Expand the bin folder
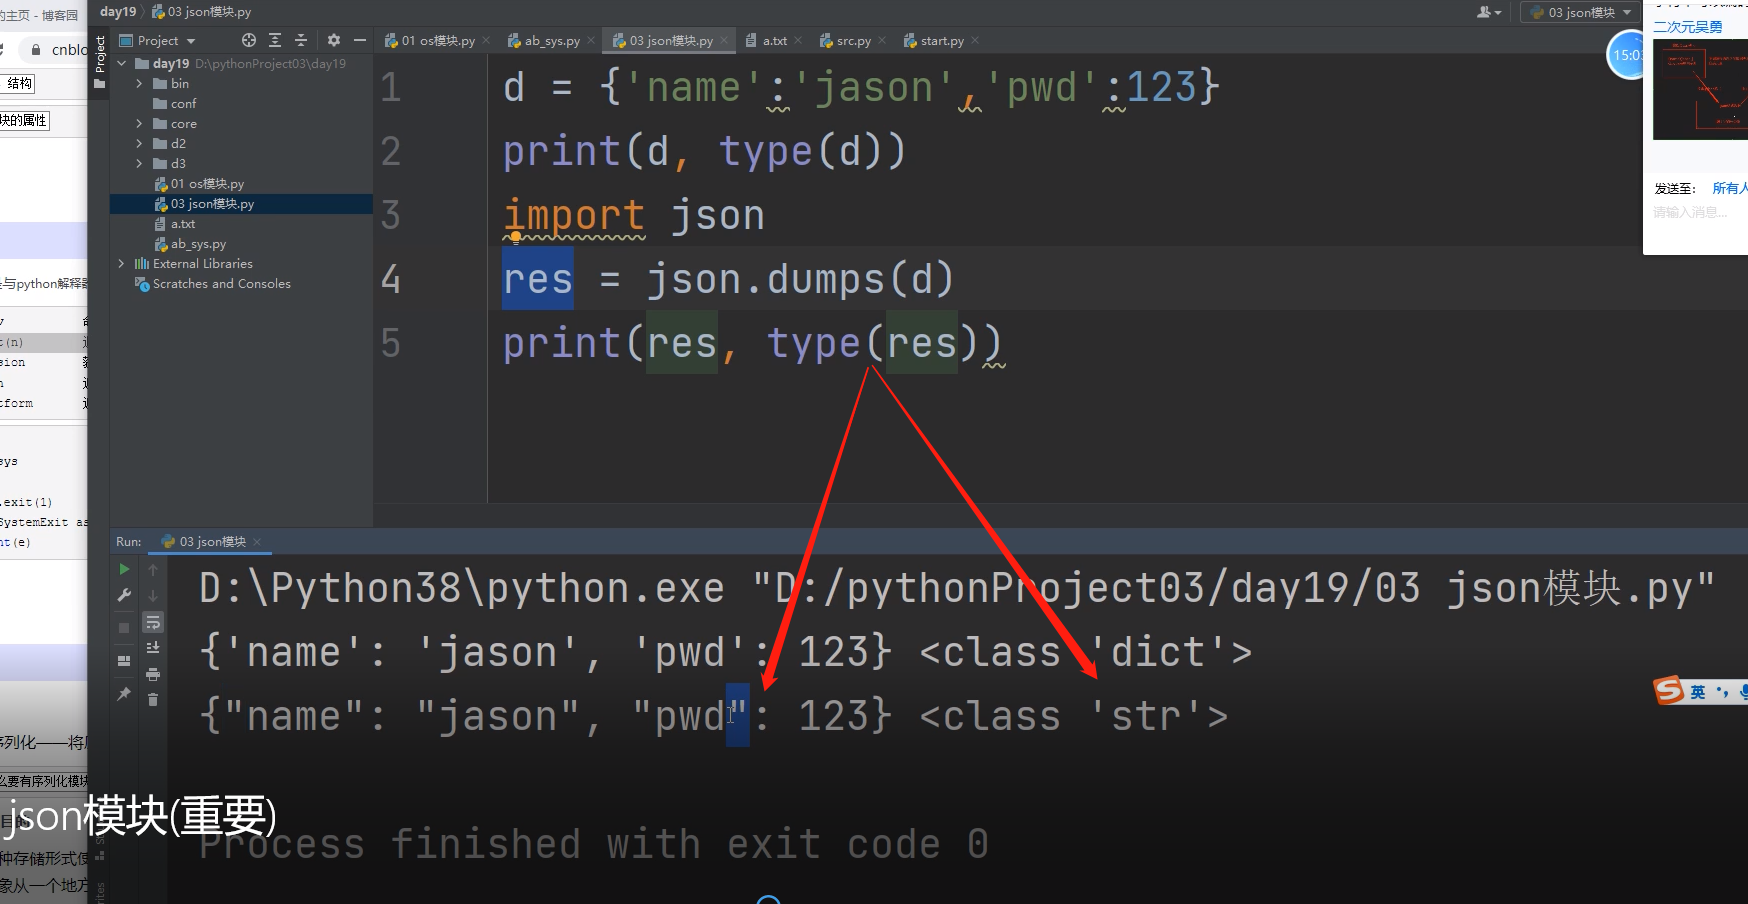 click(140, 83)
